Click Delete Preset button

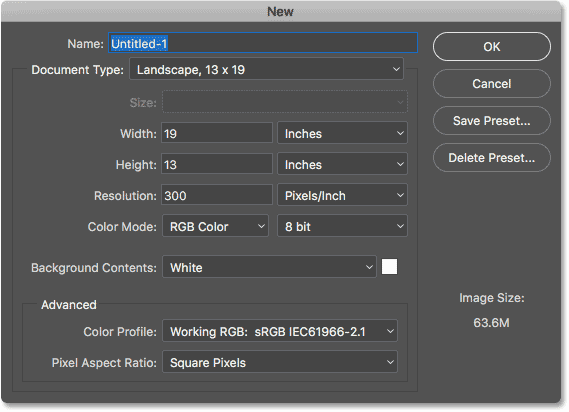491,158
